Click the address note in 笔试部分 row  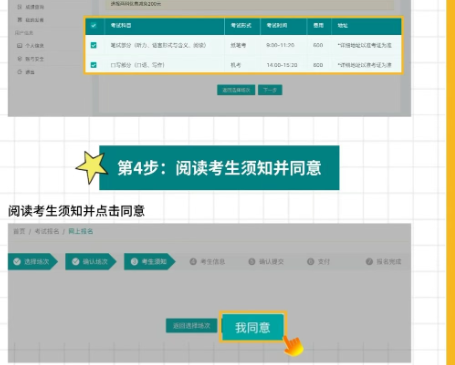tap(364, 45)
